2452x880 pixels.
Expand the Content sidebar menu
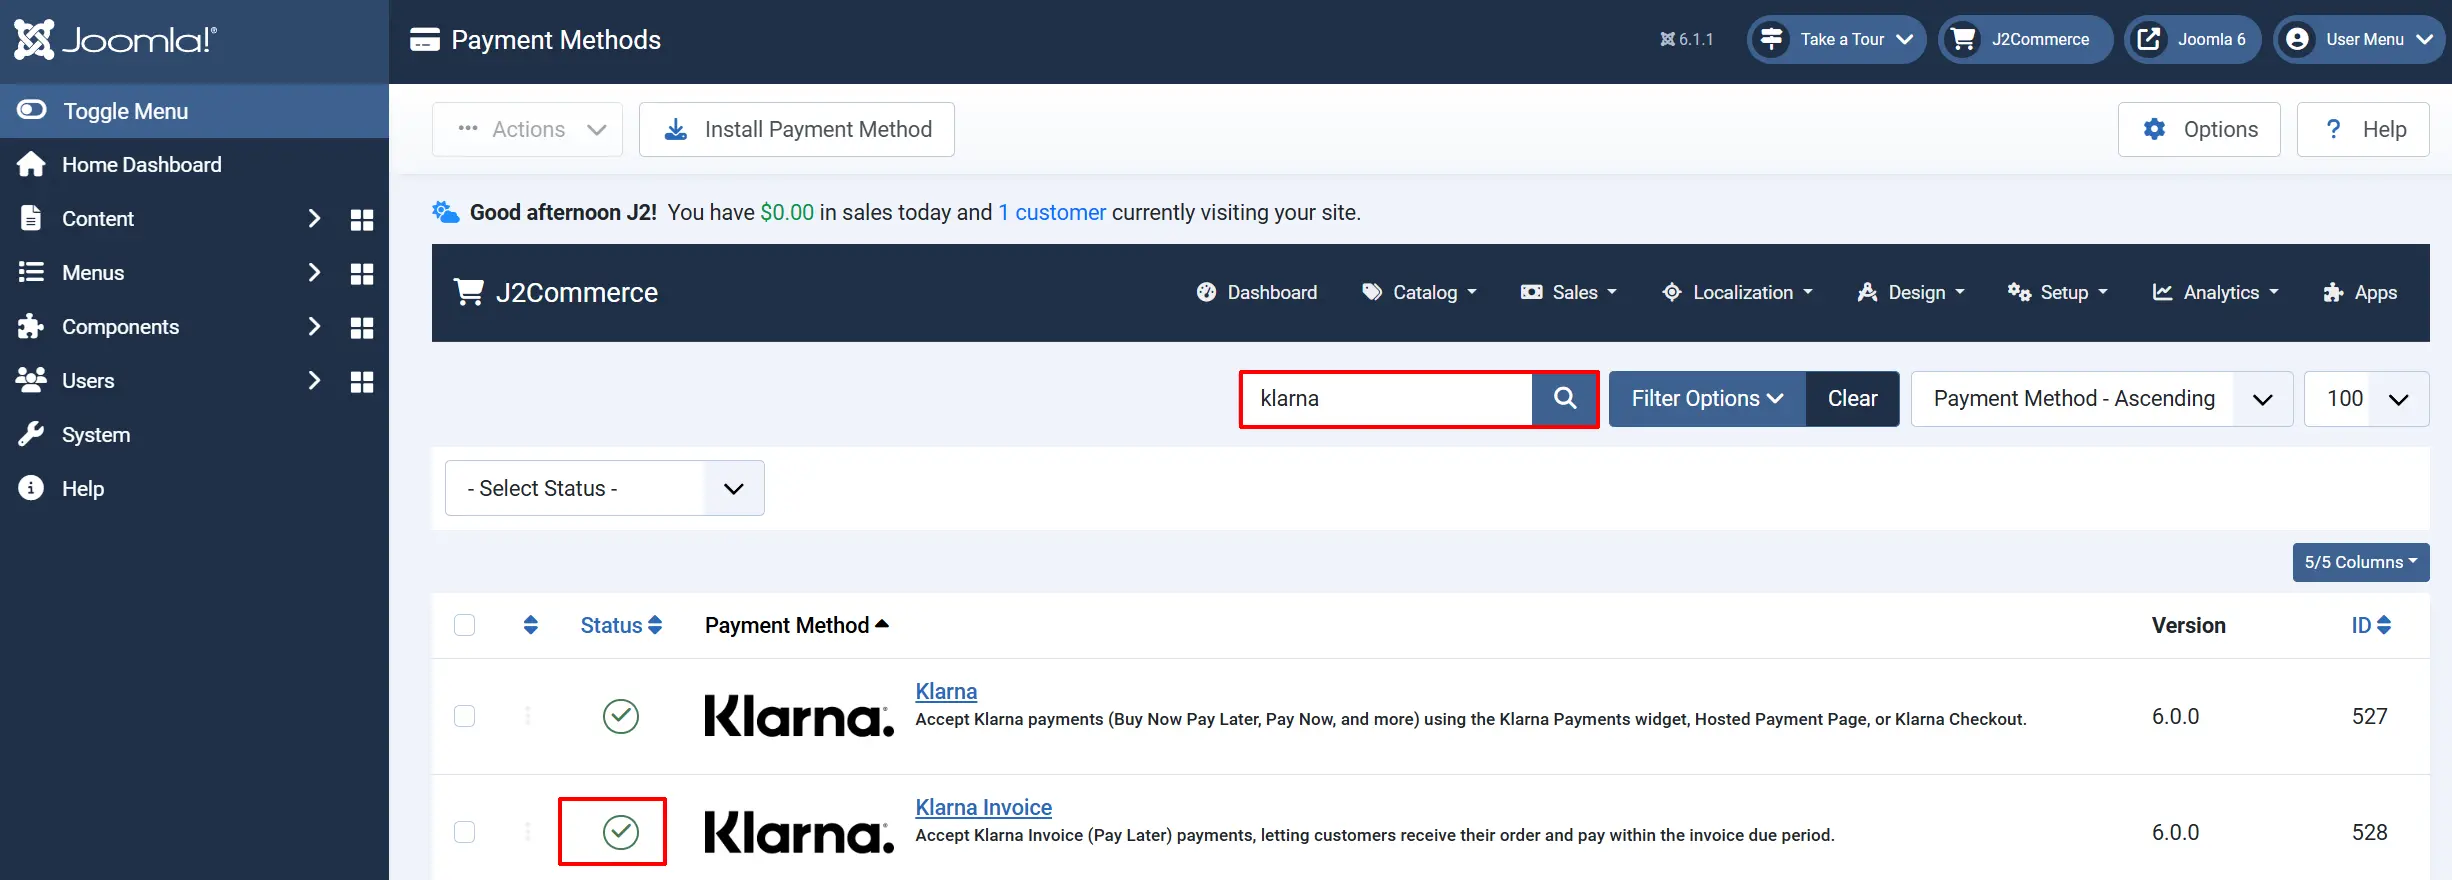tap(313, 219)
